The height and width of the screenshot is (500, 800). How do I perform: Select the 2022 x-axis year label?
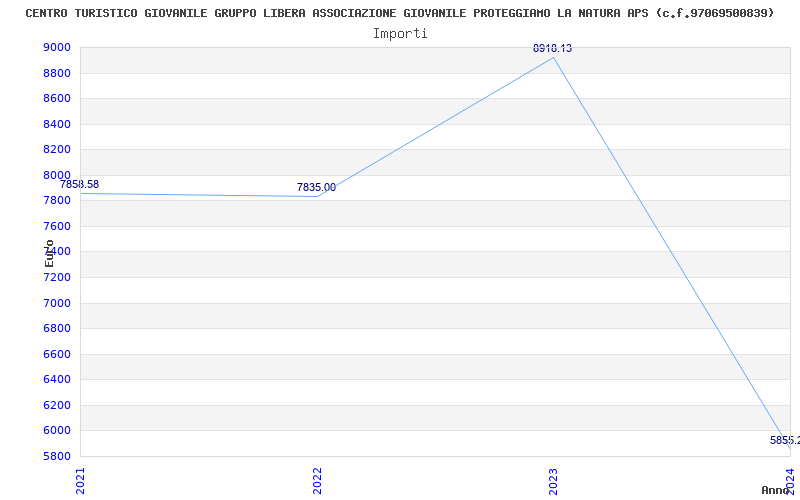(317, 481)
